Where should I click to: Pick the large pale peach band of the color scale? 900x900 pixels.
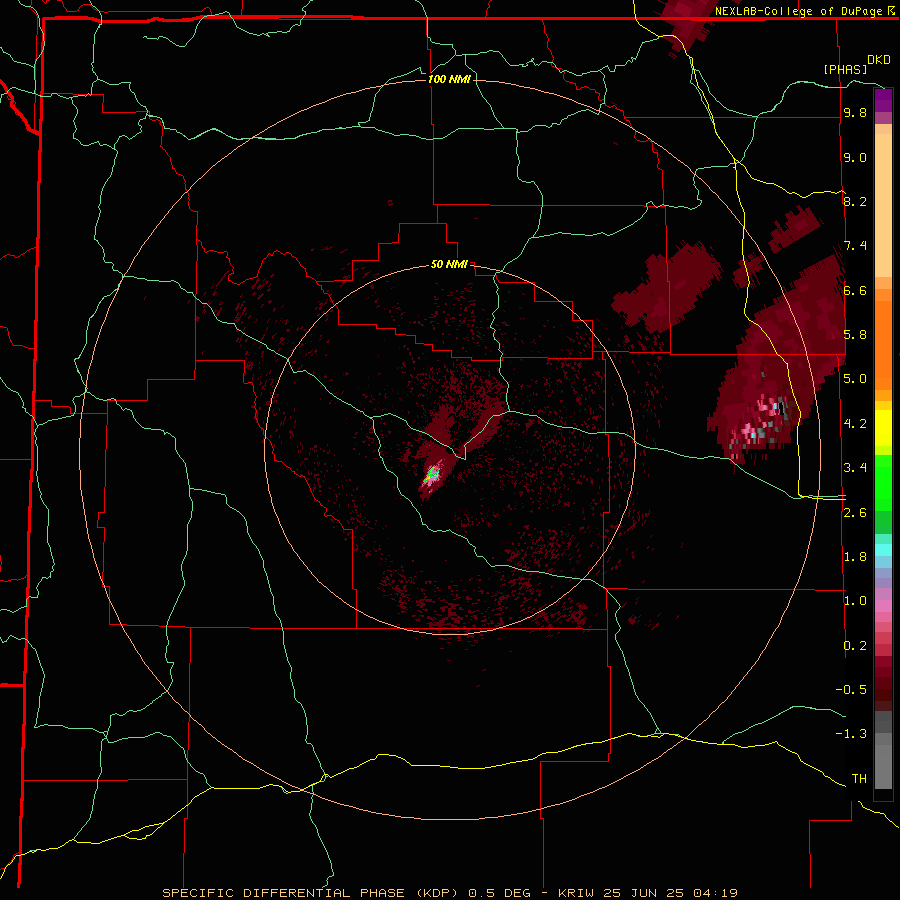(883, 205)
